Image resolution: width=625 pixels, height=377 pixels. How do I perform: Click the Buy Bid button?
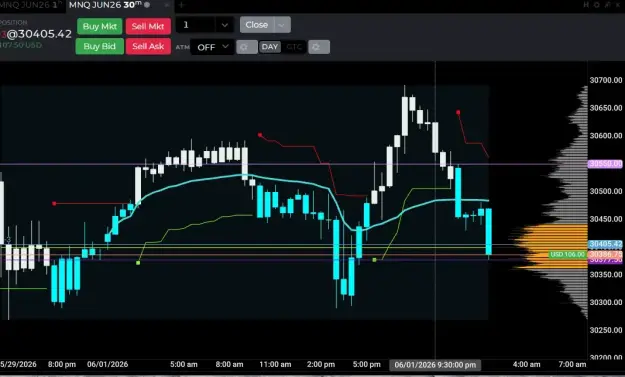coord(100,46)
